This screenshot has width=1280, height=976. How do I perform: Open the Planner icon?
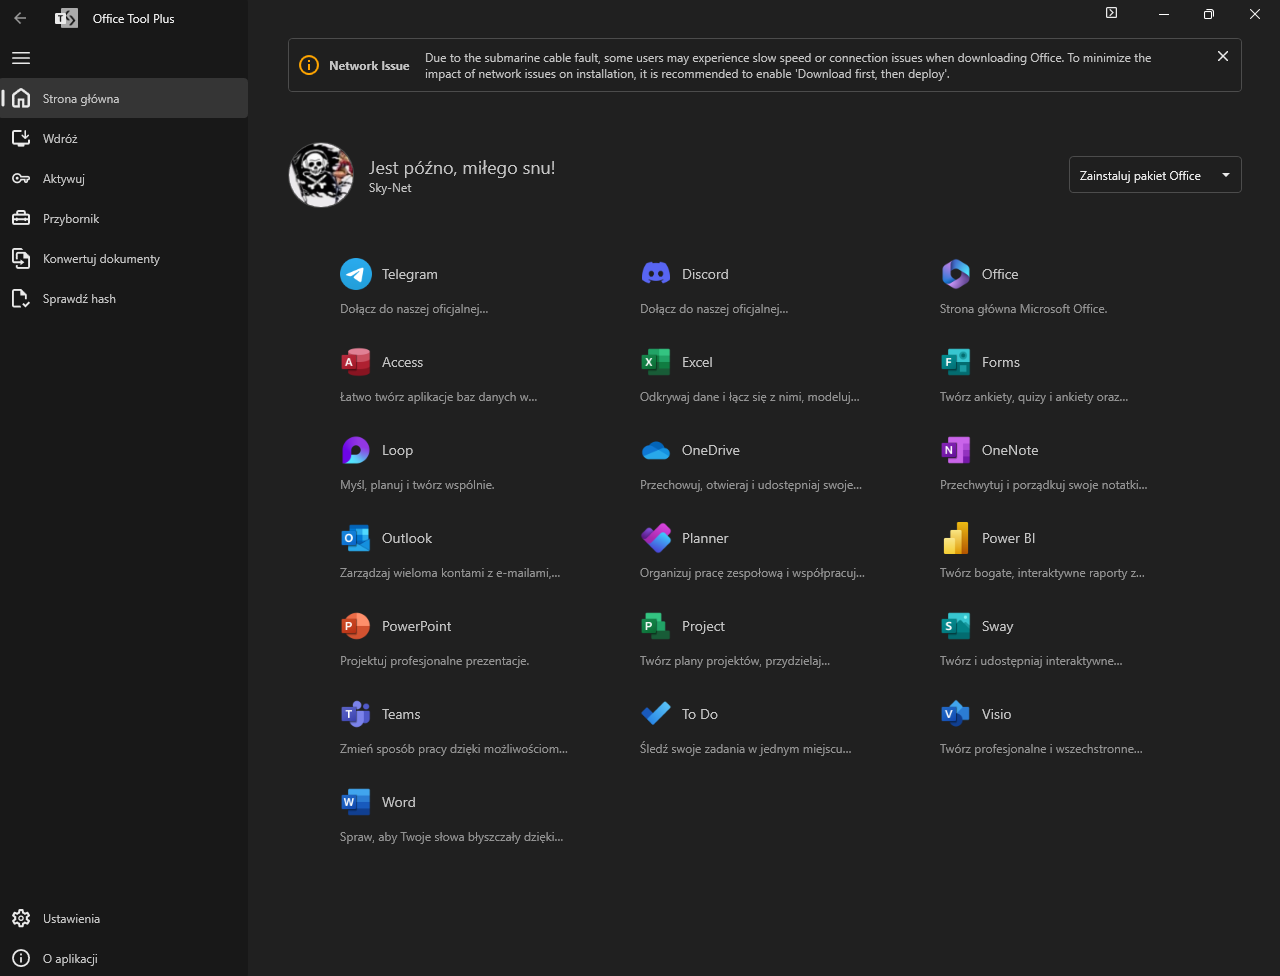tap(656, 538)
